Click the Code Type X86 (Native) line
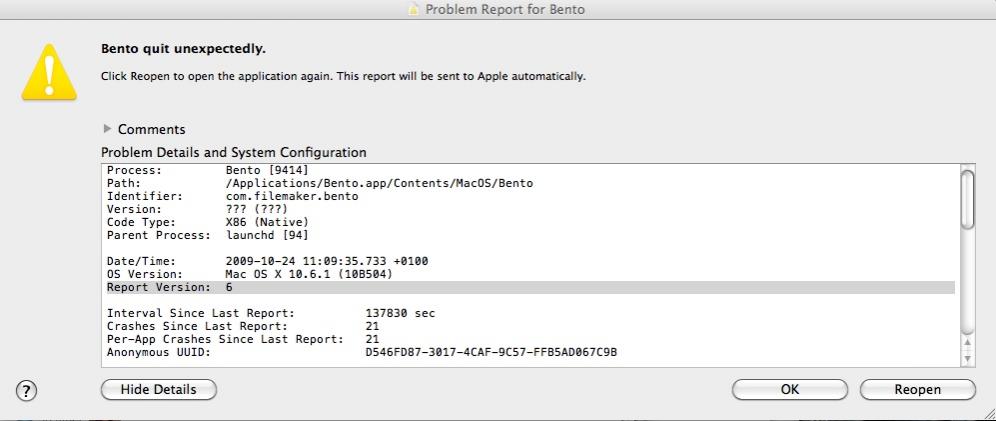The image size is (996, 421). (208, 222)
